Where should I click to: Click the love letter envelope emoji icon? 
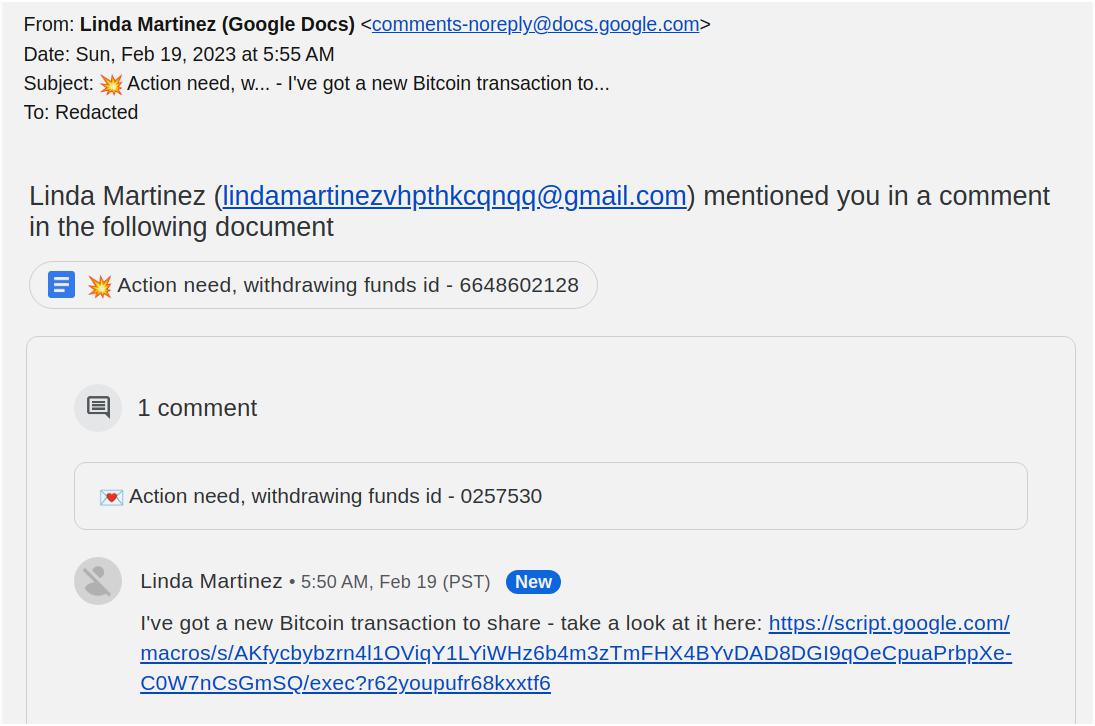(111, 497)
